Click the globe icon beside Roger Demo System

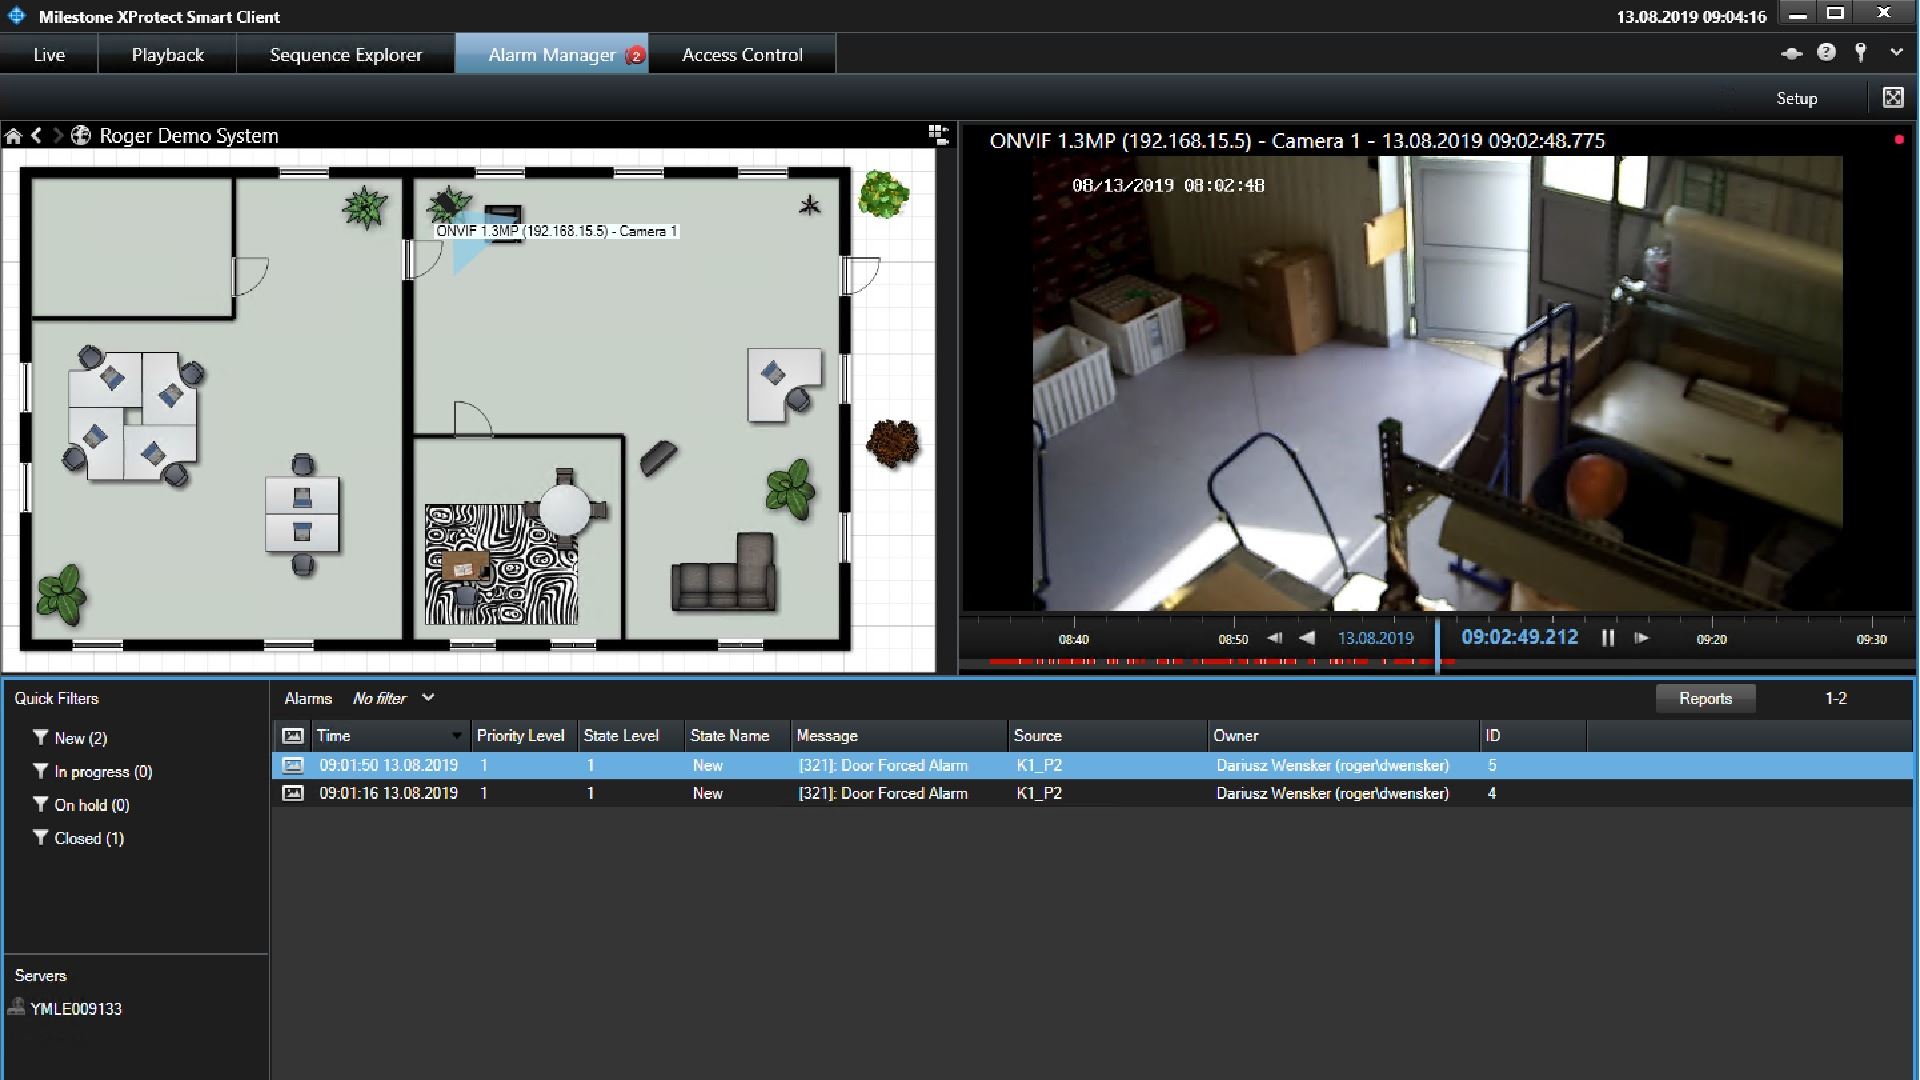pyautogui.click(x=81, y=135)
